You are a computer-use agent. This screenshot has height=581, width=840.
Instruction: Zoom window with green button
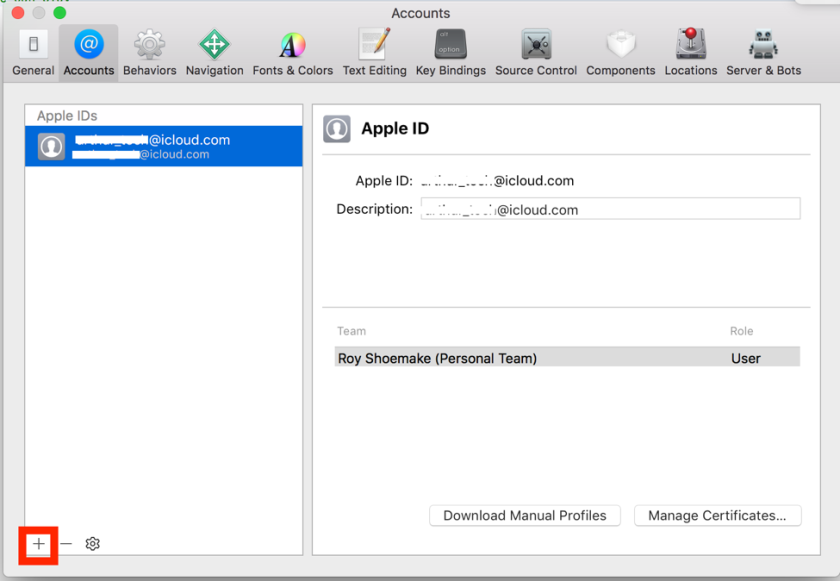pyautogui.click(x=60, y=13)
